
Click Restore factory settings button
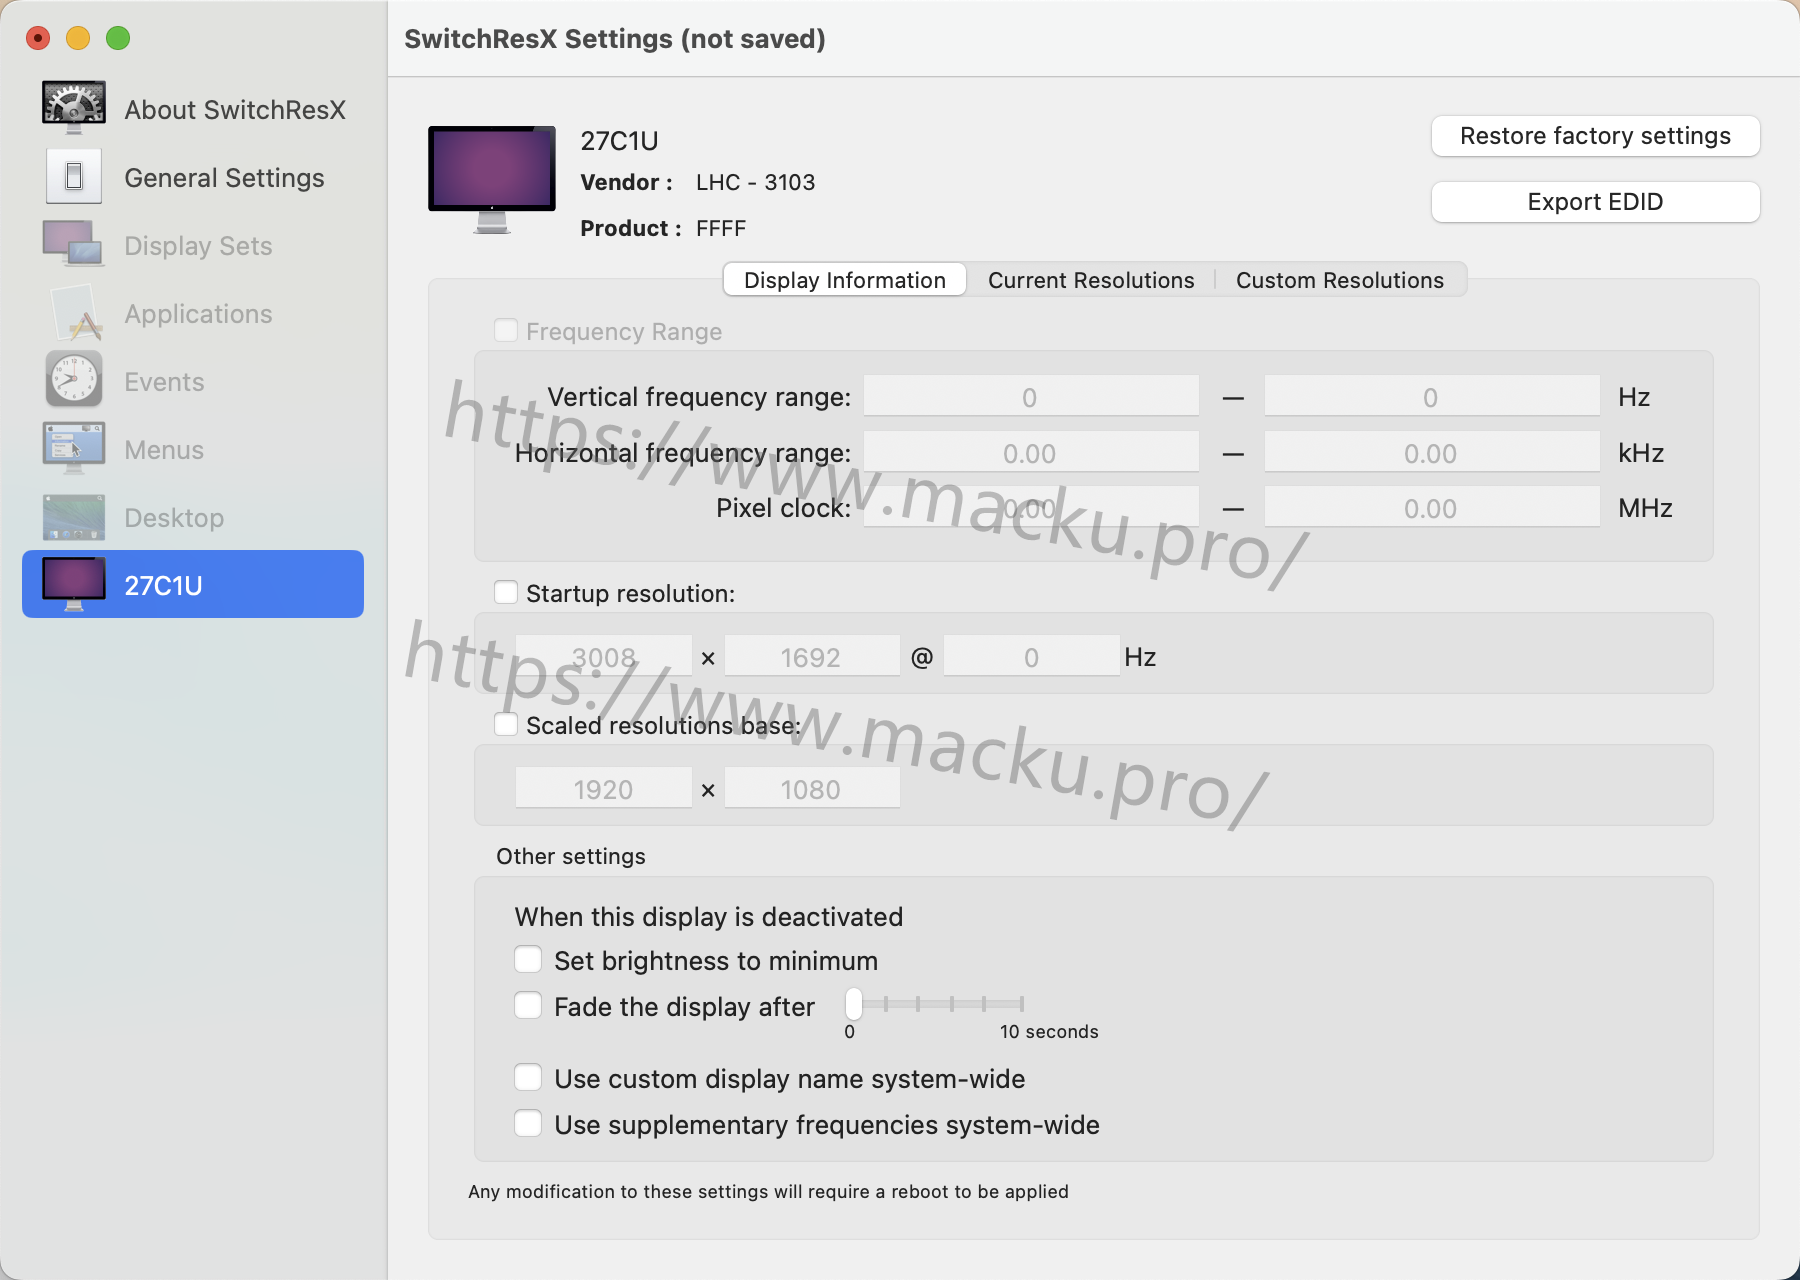click(1595, 136)
